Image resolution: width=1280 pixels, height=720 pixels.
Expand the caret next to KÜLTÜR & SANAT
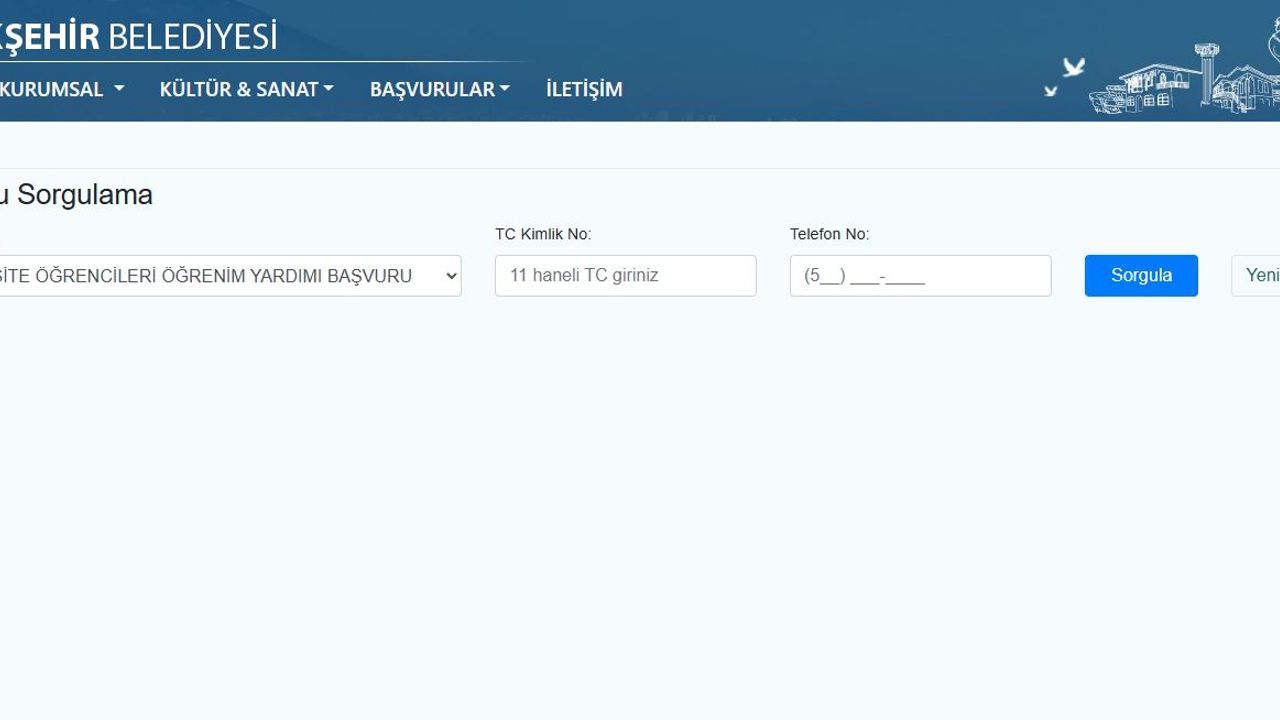click(328, 89)
